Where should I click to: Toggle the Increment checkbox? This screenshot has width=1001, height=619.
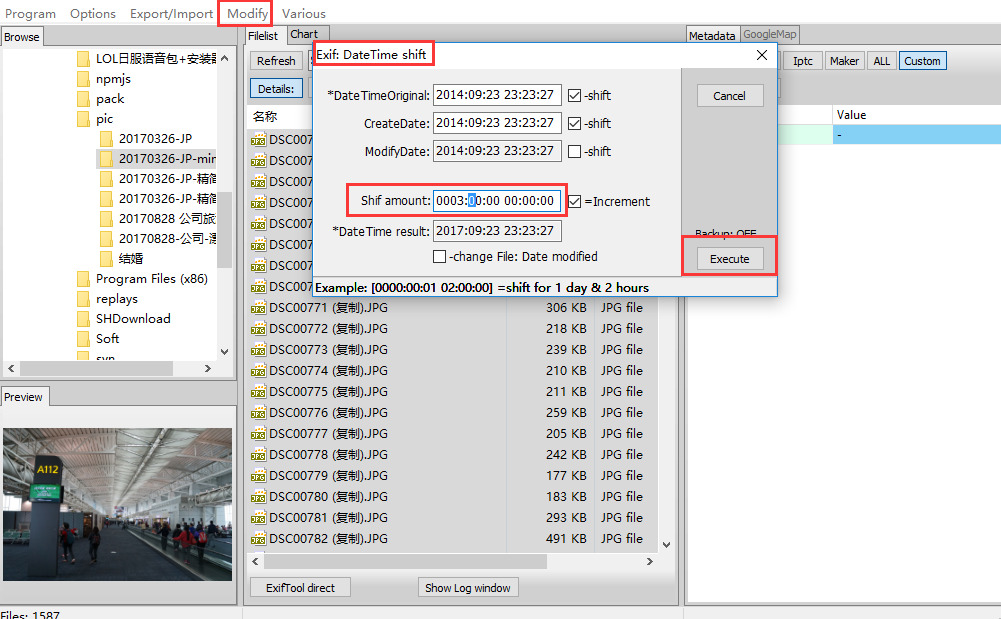click(575, 202)
